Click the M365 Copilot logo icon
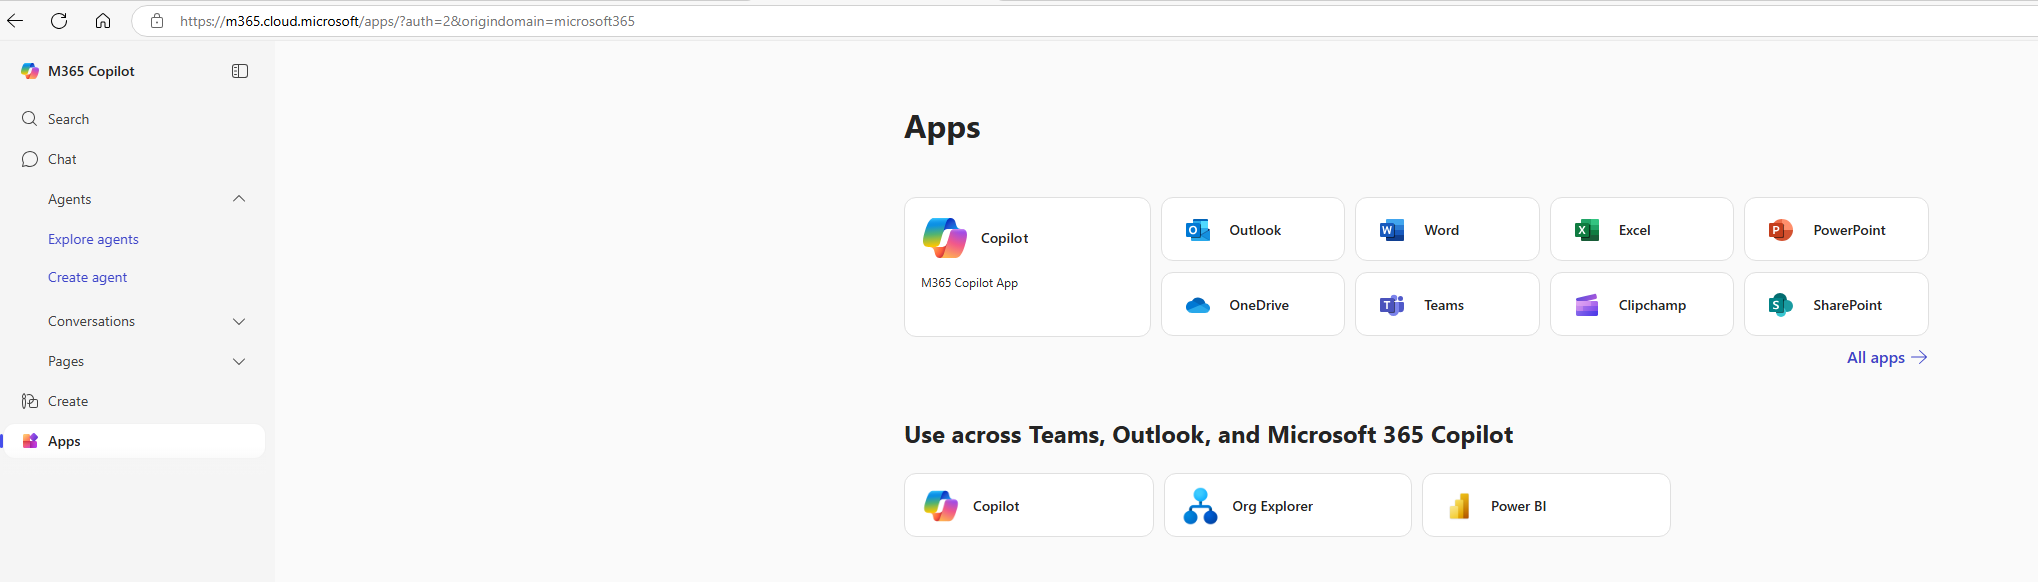This screenshot has width=2038, height=582. point(30,71)
